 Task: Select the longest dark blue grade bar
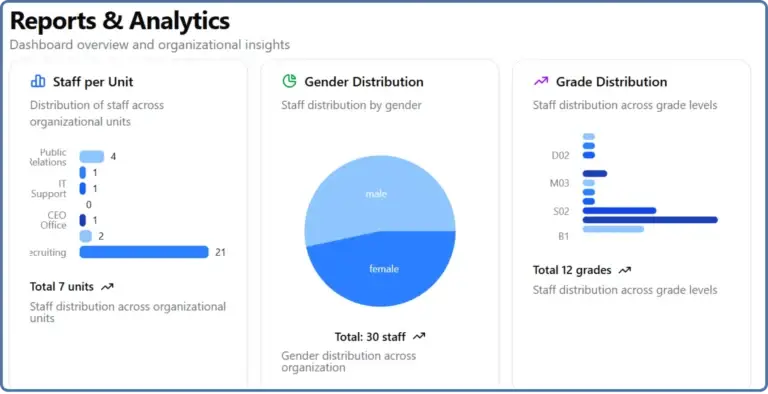(x=650, y=220)
